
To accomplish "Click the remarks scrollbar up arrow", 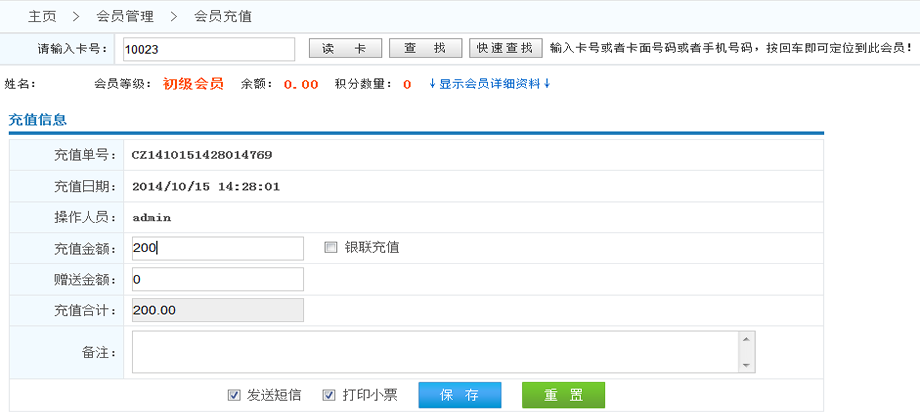I will [x=746, y=340].
